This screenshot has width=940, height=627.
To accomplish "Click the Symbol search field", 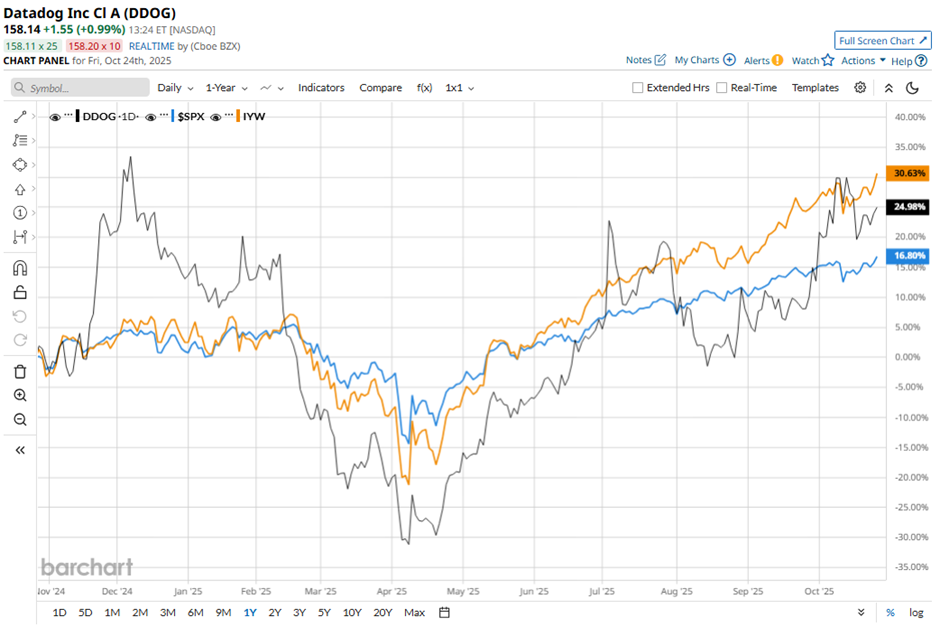I will tap(80, 88).
